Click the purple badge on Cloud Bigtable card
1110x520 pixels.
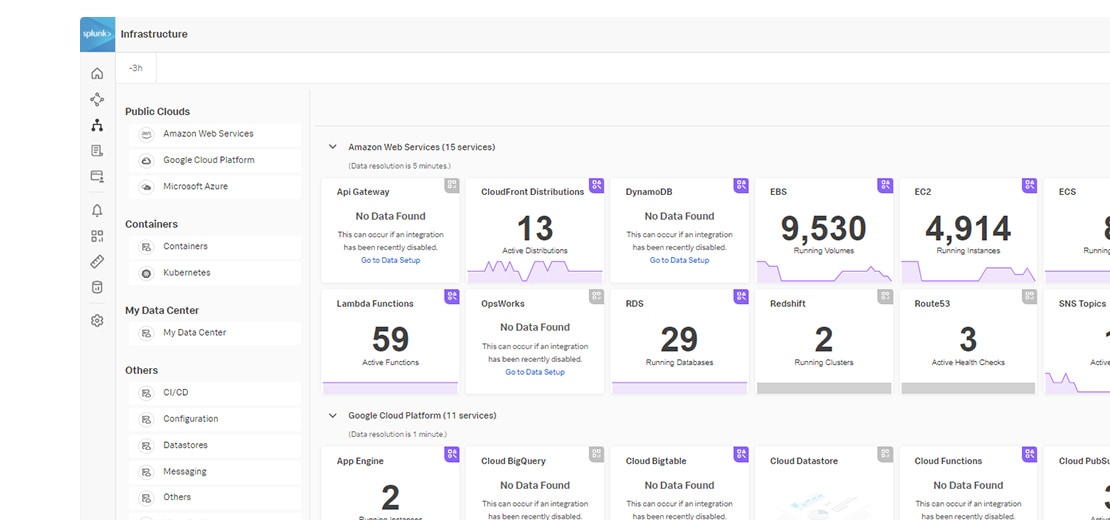click(741, 454)
